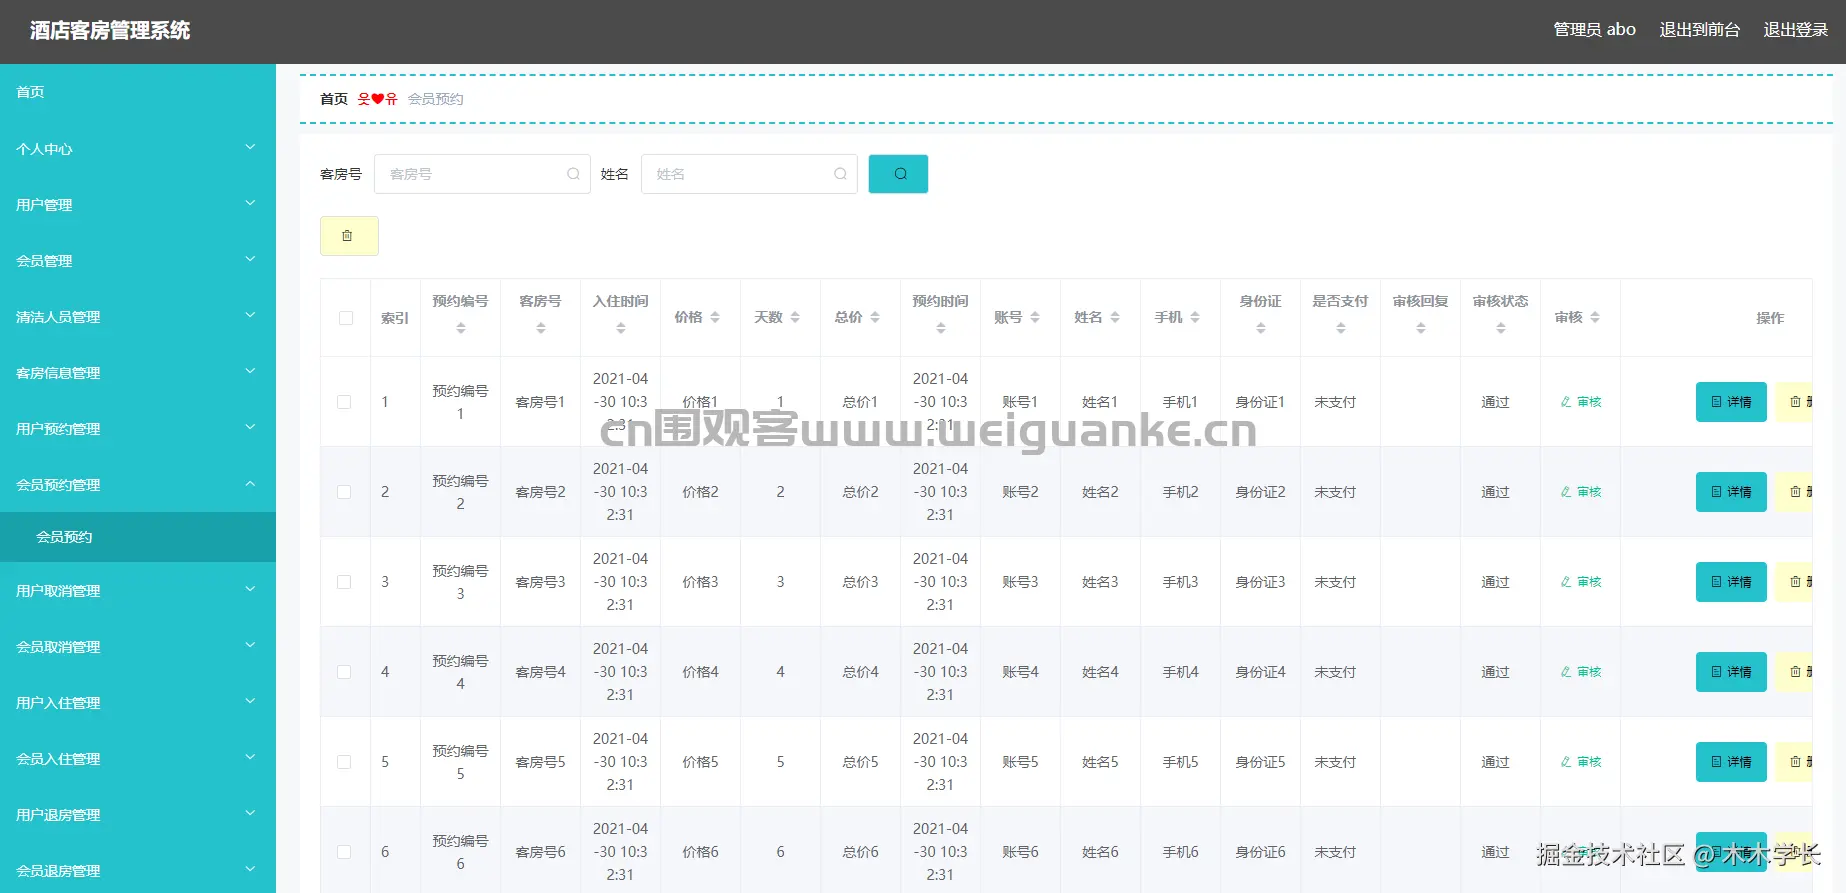Image resolution: width=1846 pixels, height=893 pixels.
Task: Check the checkbox for row 3
Action: click(344, 582)
